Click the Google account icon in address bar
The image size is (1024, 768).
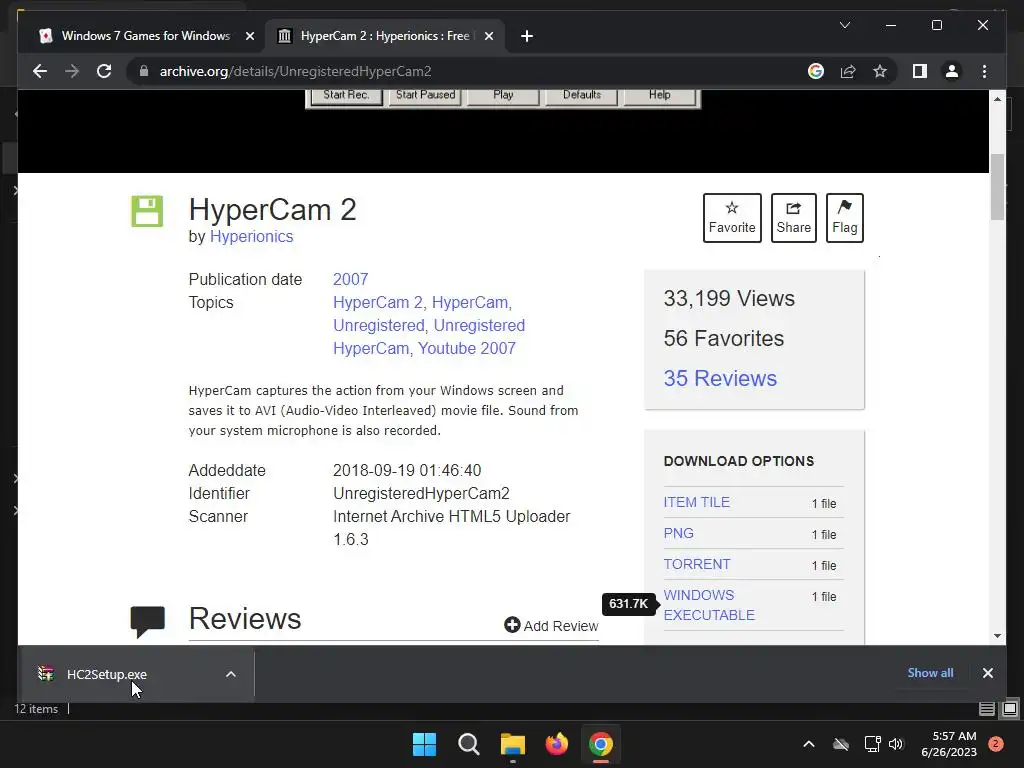click(x=816, y=71)
